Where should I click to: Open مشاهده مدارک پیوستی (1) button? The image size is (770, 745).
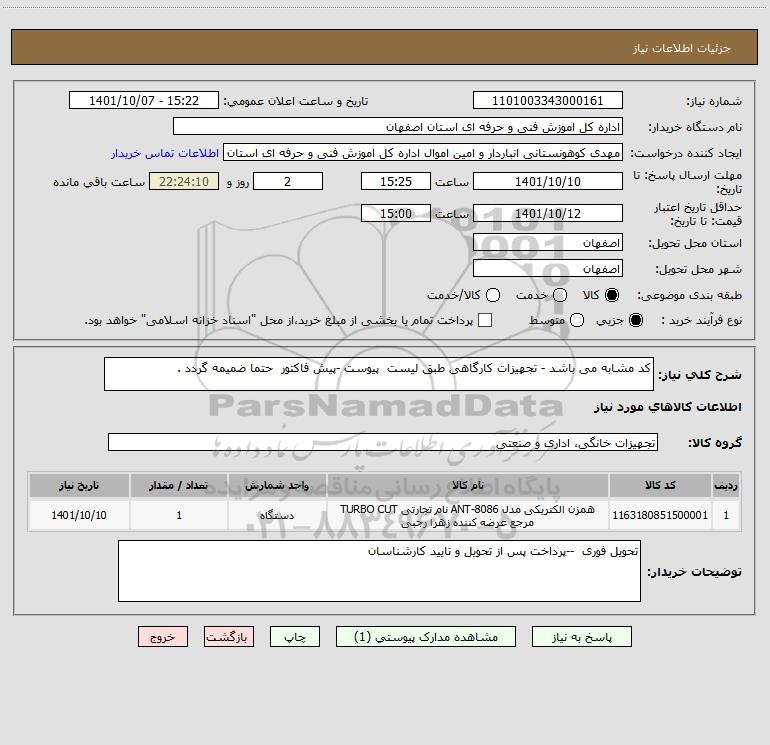coord(426,637)
